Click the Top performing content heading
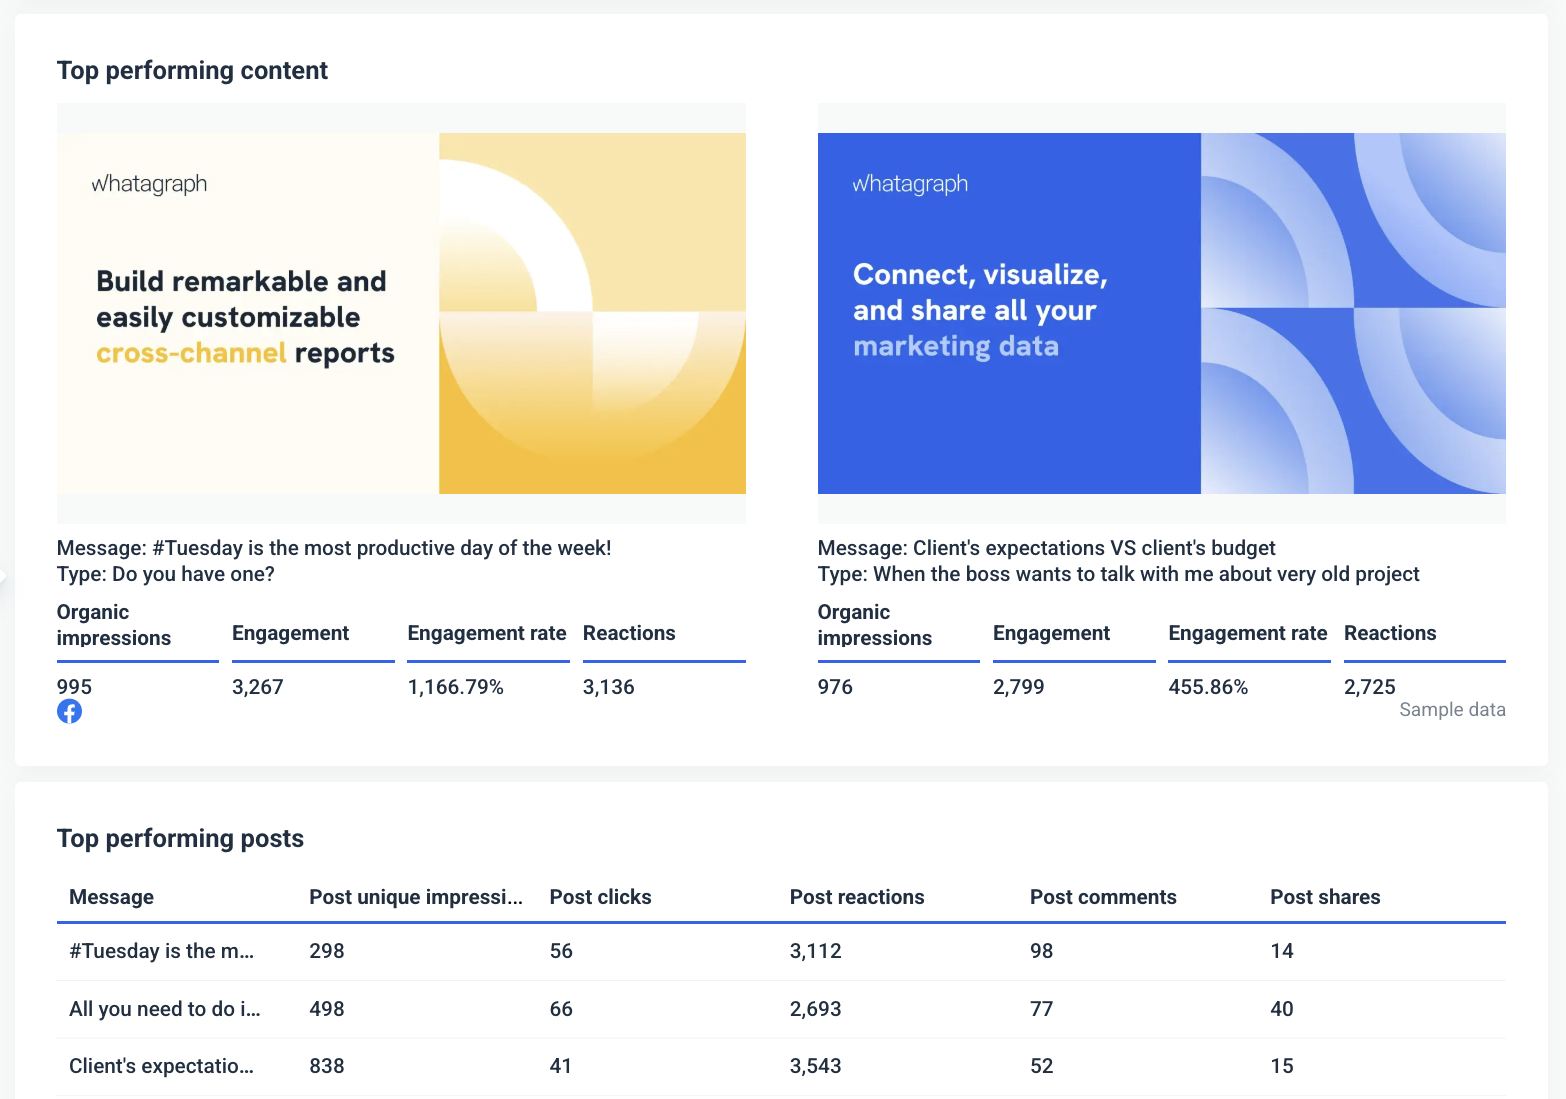Screen dimensions: 1566x1099 pos(192,70)
